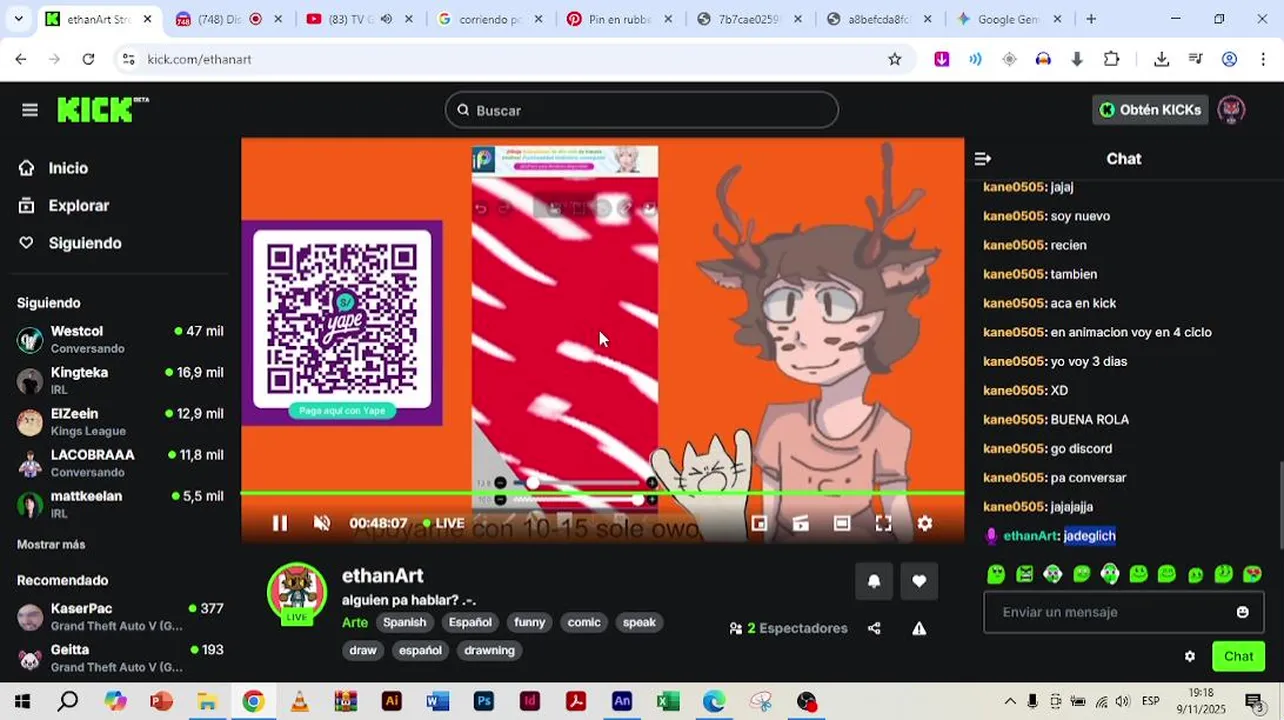Go to Inicio in the sidebar
The height and width of the screenshot is (720, 1284).
pyautogui.click(x=68, y=168)
